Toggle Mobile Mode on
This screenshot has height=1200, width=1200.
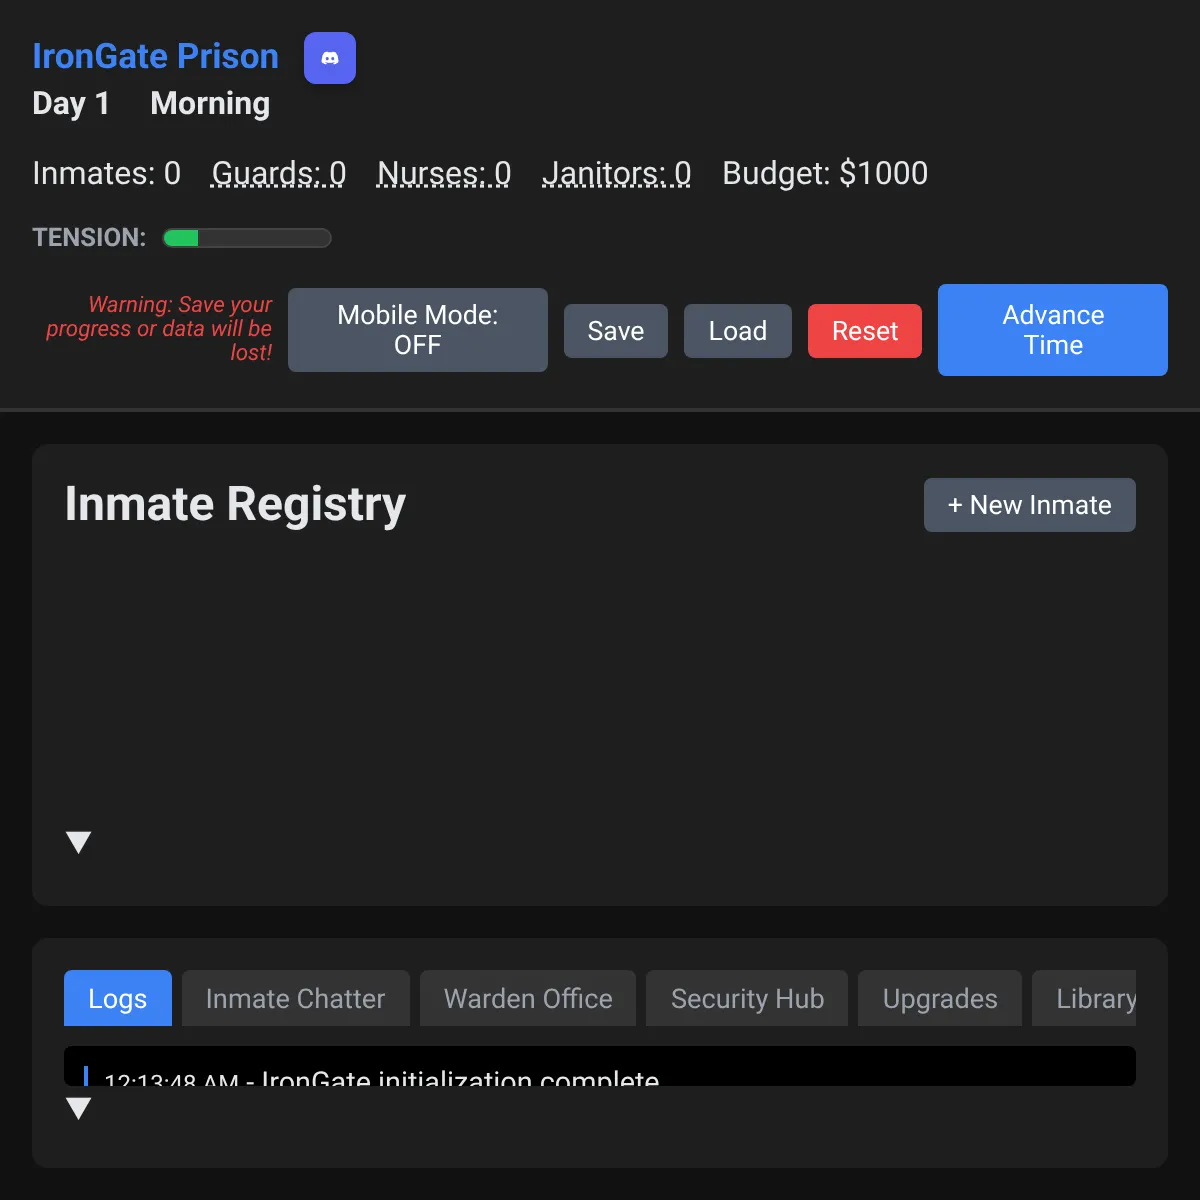click(x=417, y=330)
